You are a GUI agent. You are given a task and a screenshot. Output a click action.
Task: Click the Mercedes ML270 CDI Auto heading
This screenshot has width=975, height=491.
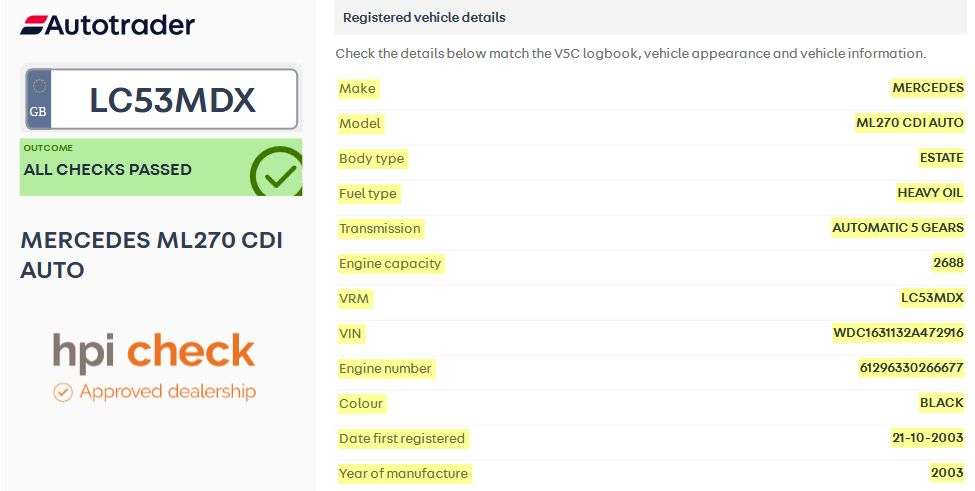tap(151, 255)
